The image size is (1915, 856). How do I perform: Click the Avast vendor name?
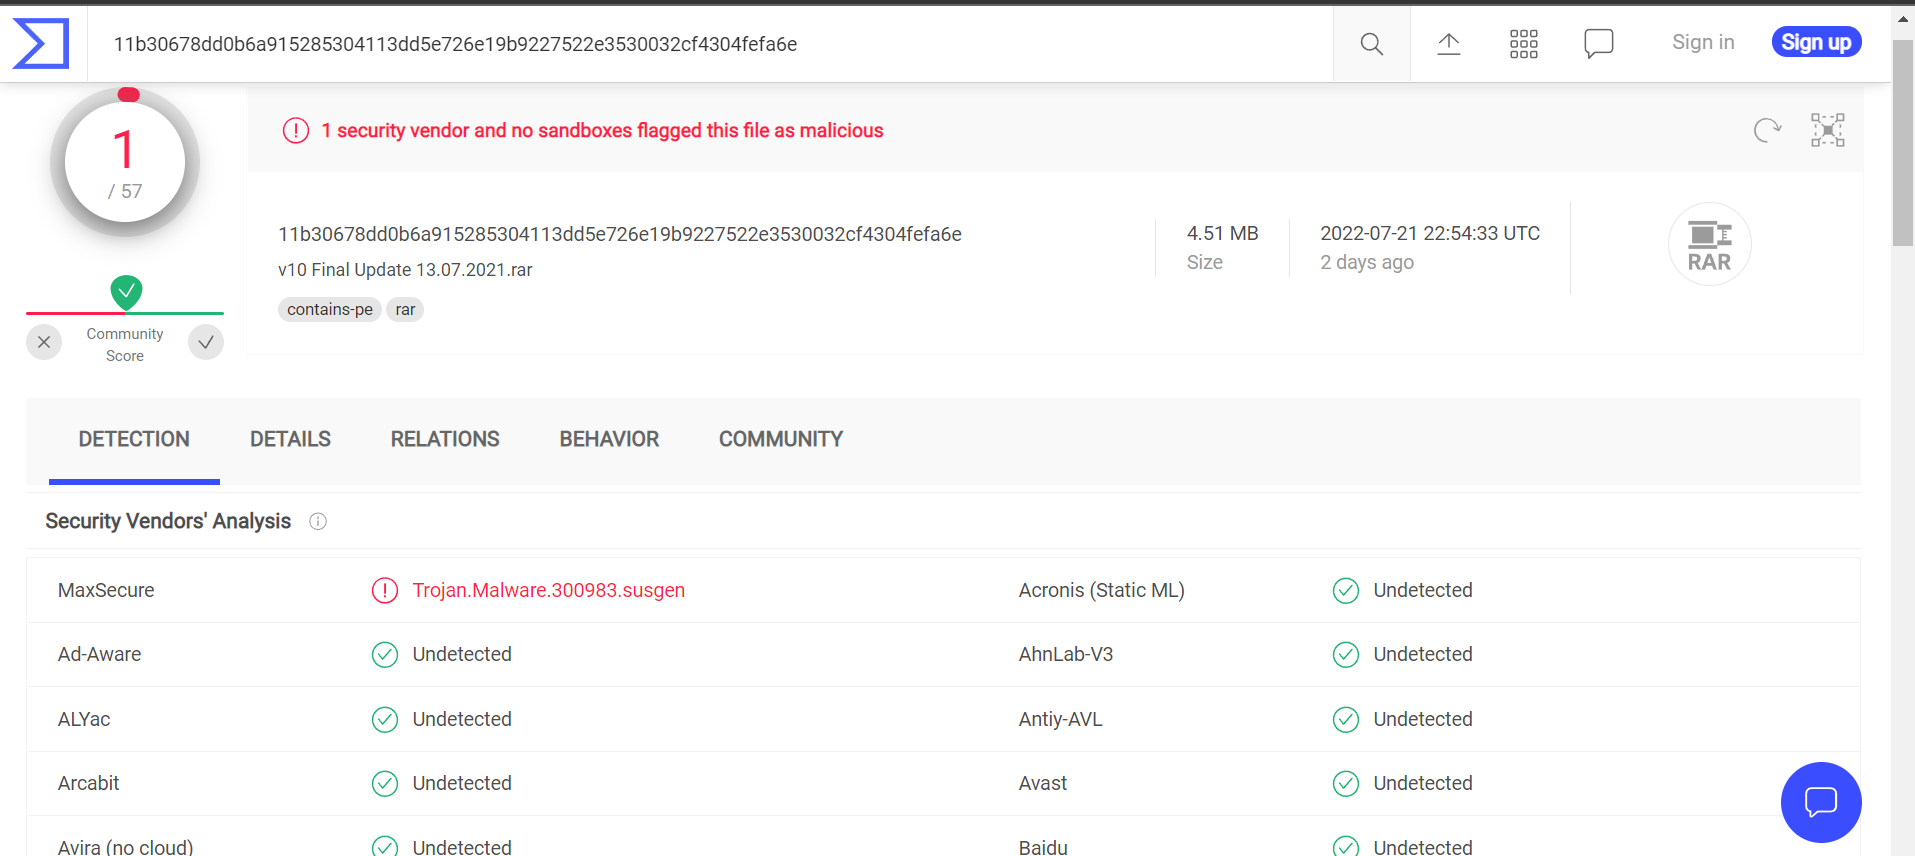point(1043,784)
